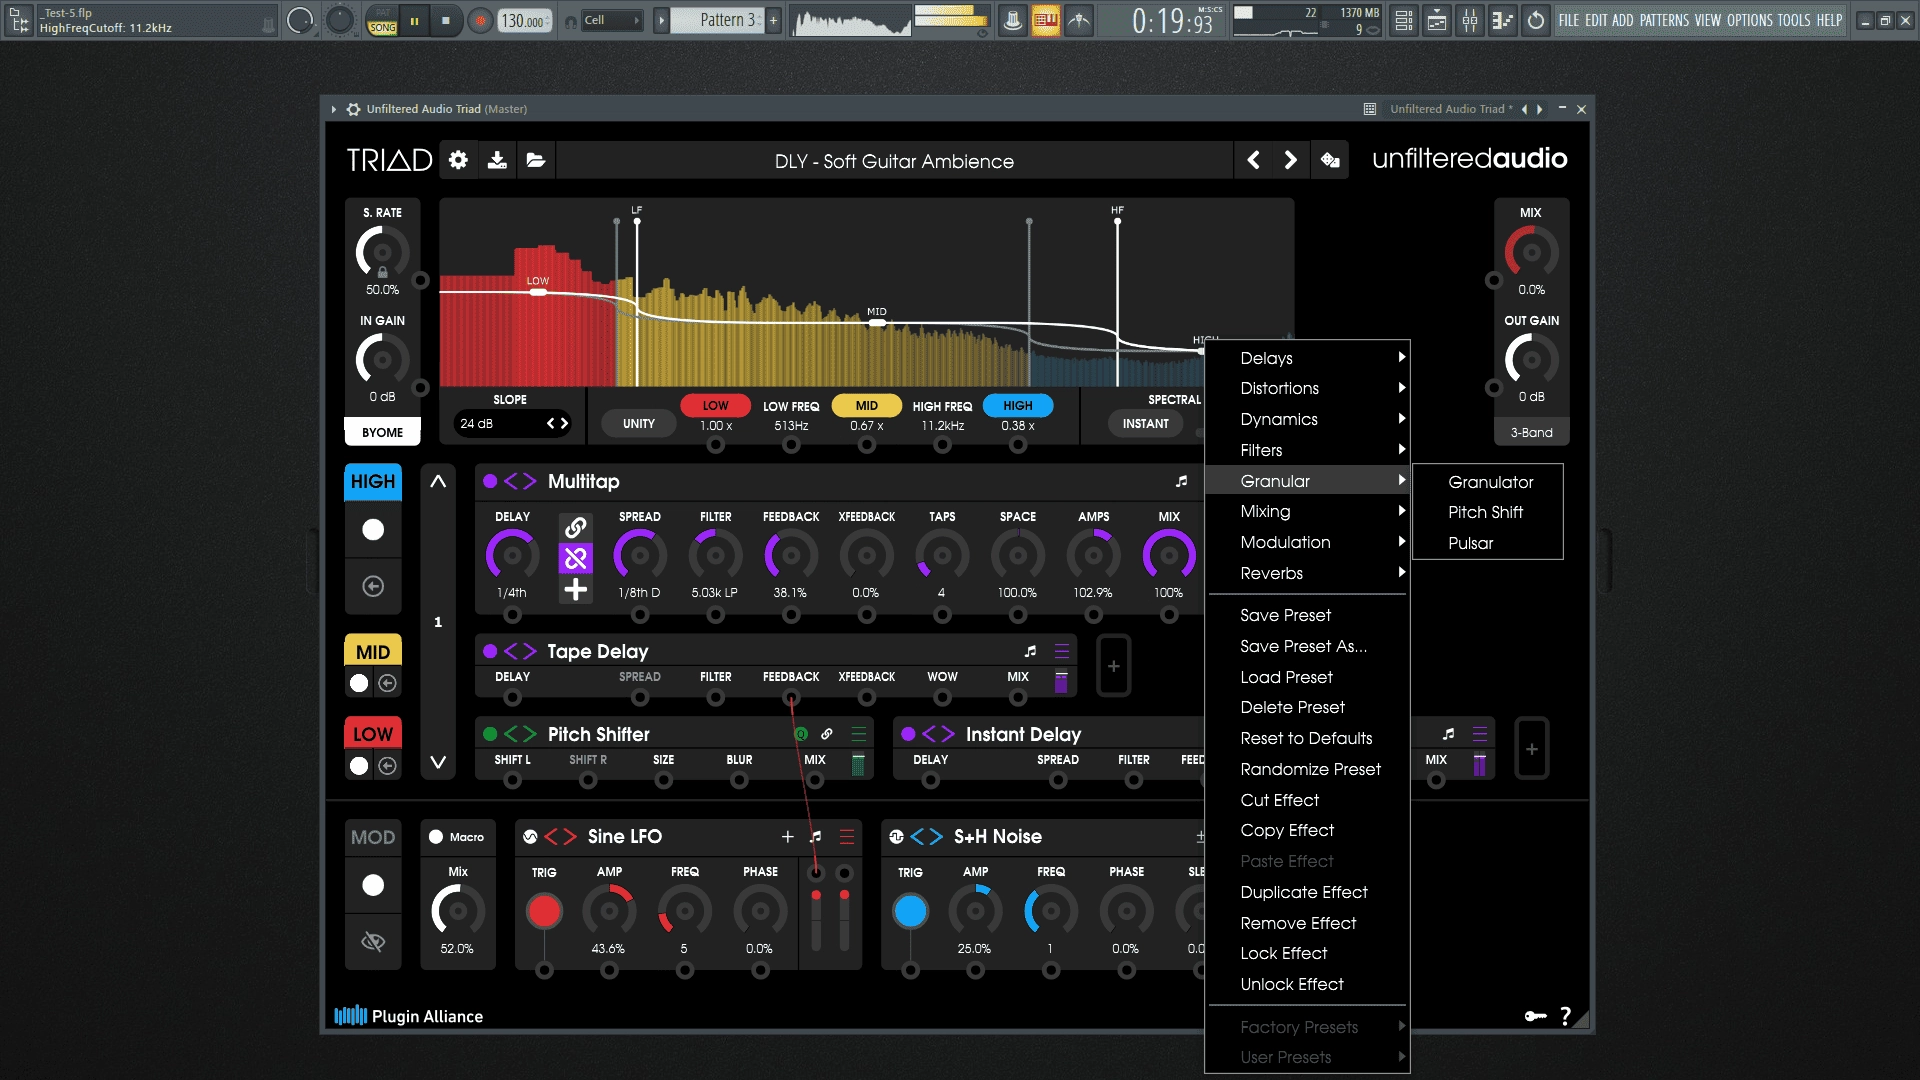
Task: Expand the Delays submenu
Action: tap(1307, 358)
